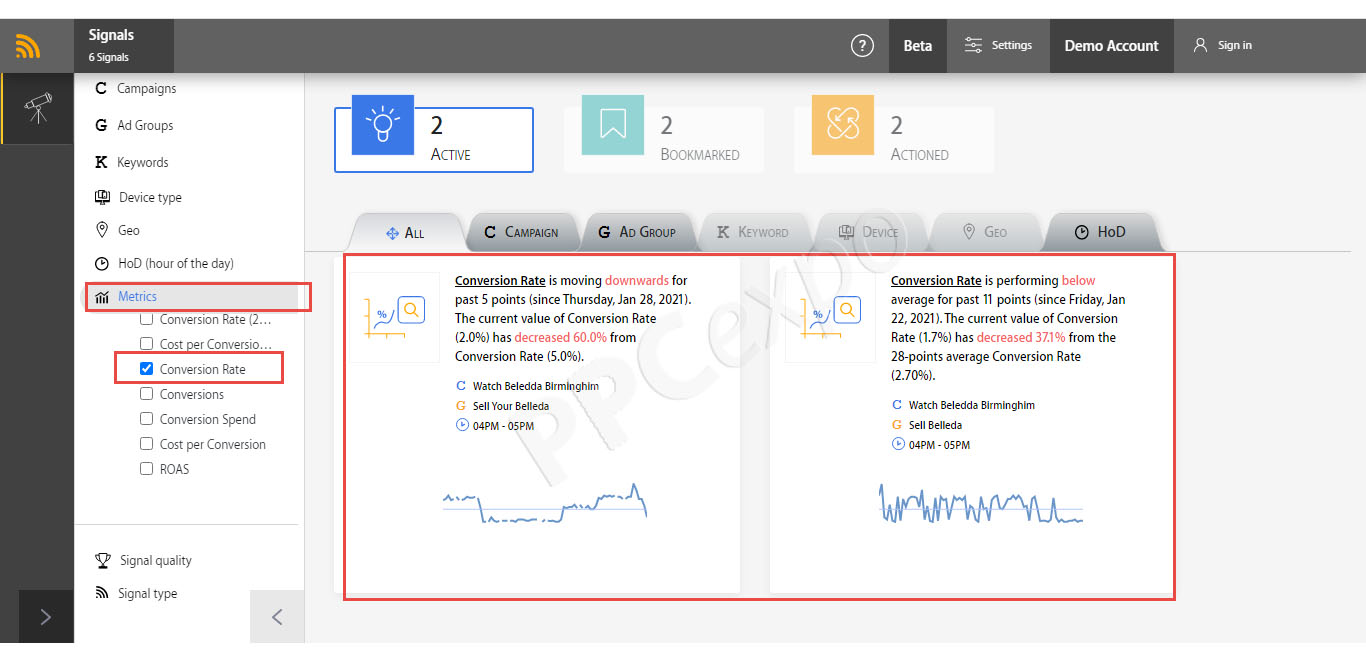Open the telescope icon in sidebar
1366x663 pixels.
coord(37,108)
